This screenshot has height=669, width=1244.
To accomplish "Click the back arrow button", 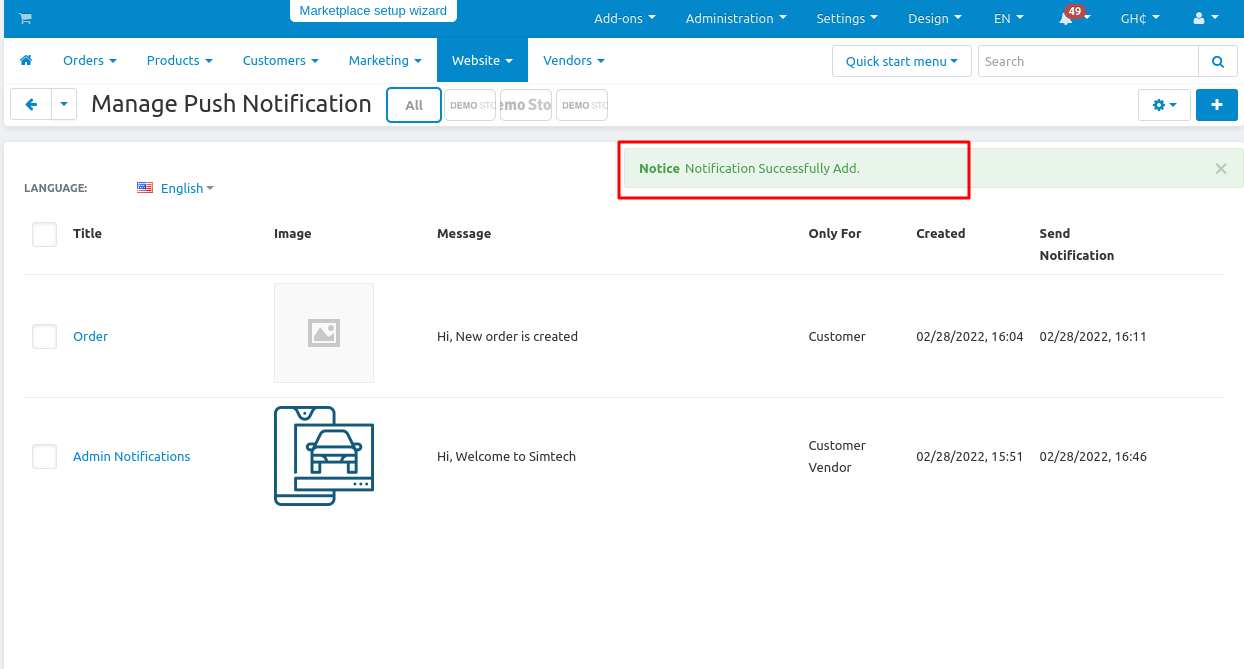I will coord(31,104).
